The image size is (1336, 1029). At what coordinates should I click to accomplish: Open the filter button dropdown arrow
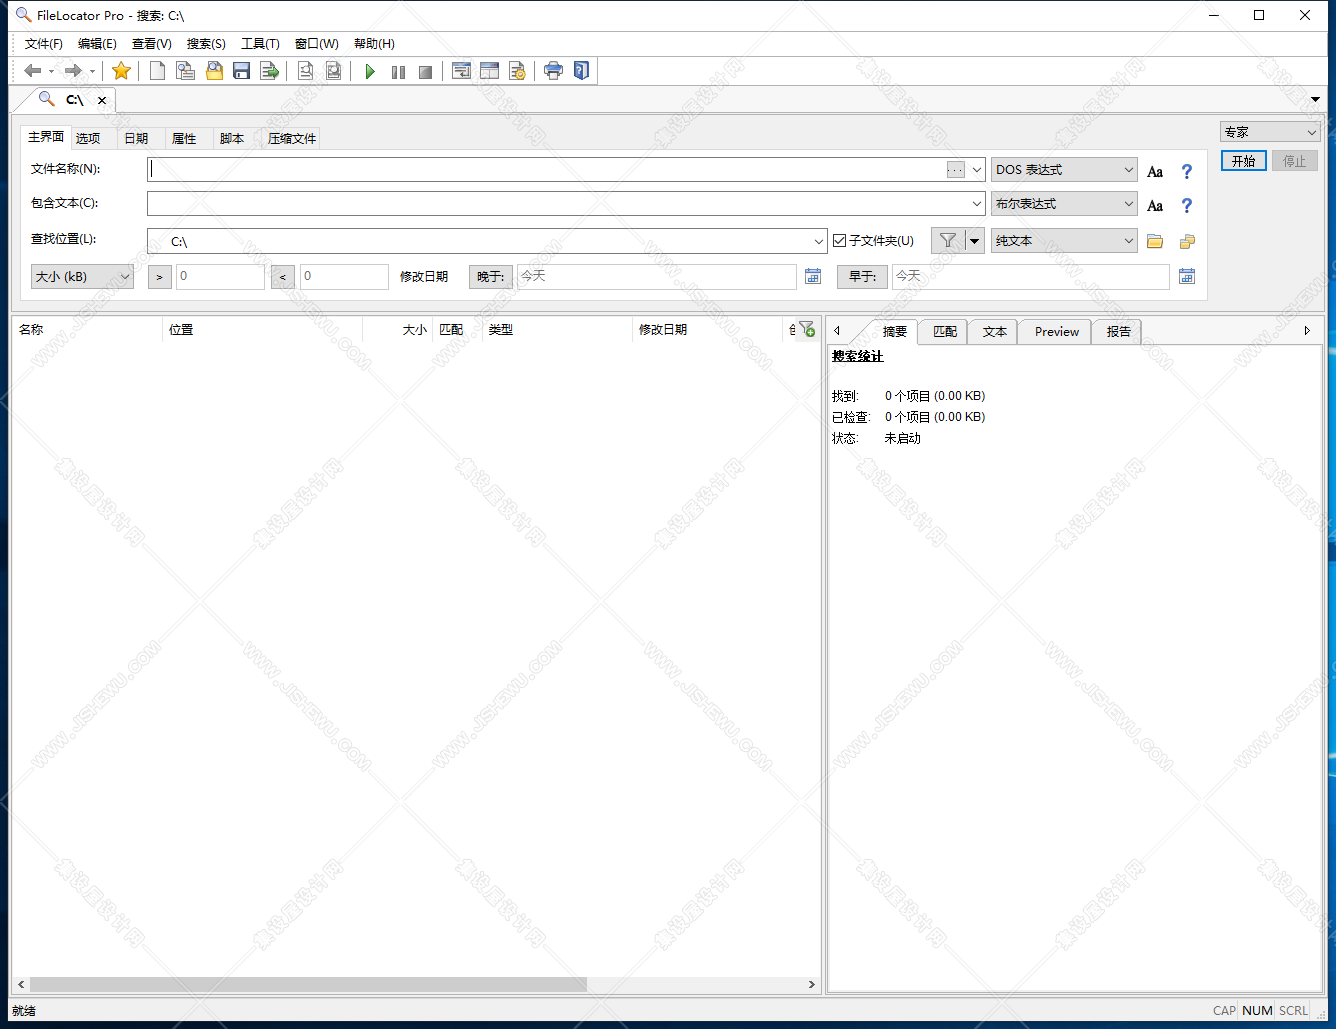click(x=975, y=240)
